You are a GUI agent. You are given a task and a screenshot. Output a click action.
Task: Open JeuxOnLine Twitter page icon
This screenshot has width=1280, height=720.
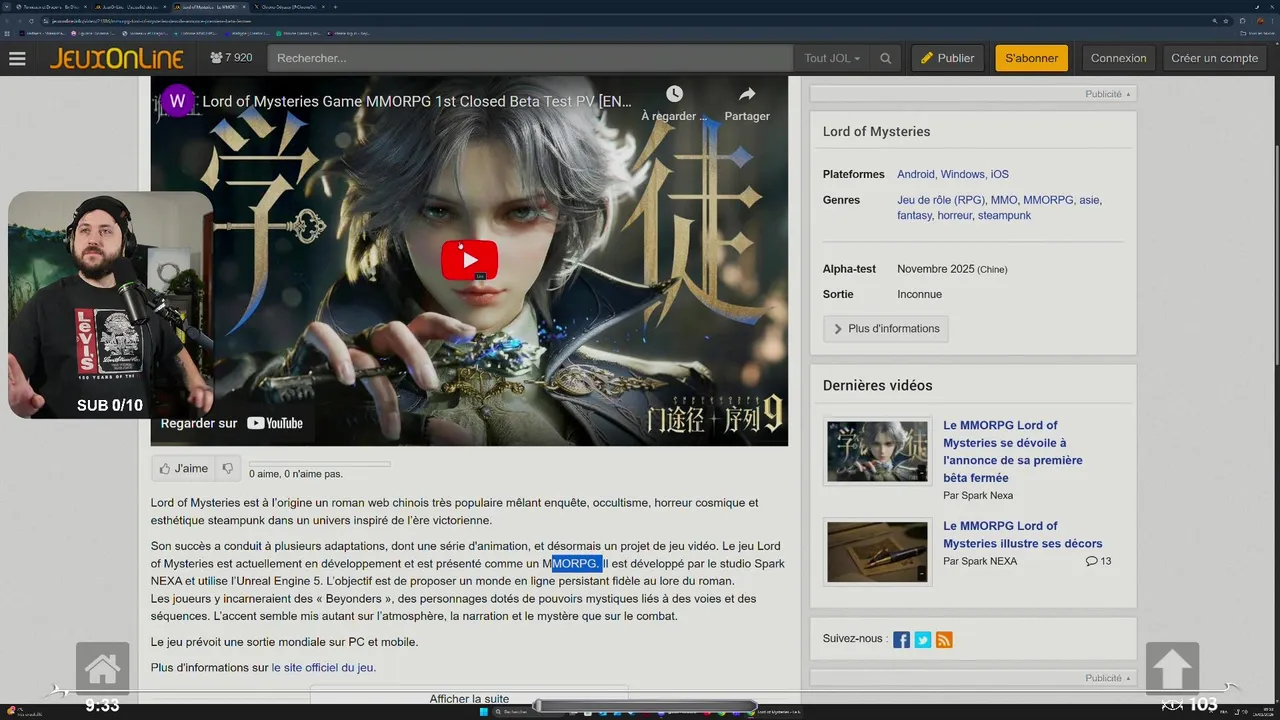point(922,639)
